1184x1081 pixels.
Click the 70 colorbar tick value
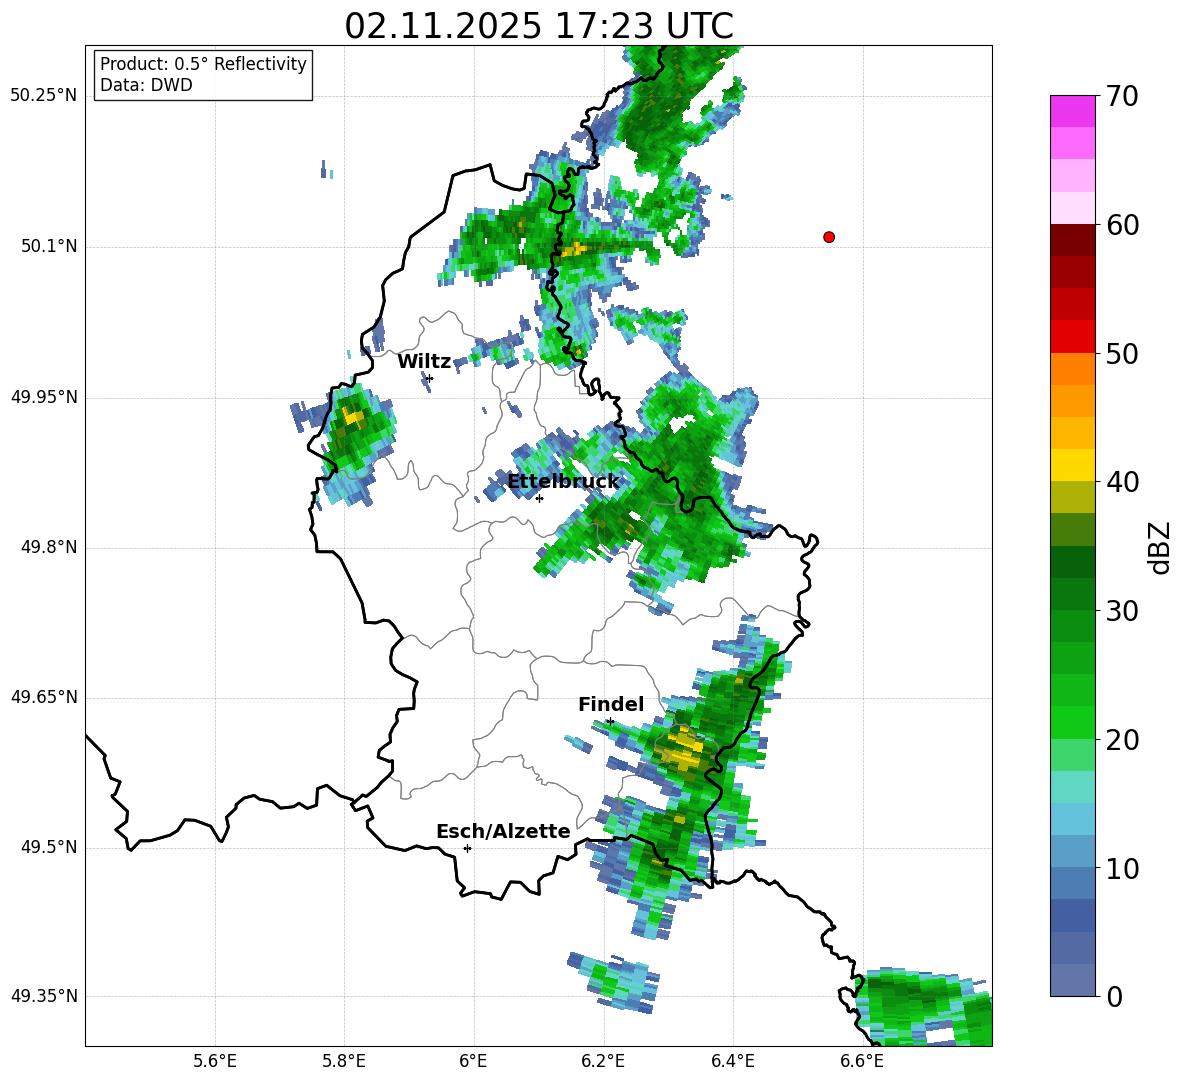pyautogui.click(x=1122, y=97)
